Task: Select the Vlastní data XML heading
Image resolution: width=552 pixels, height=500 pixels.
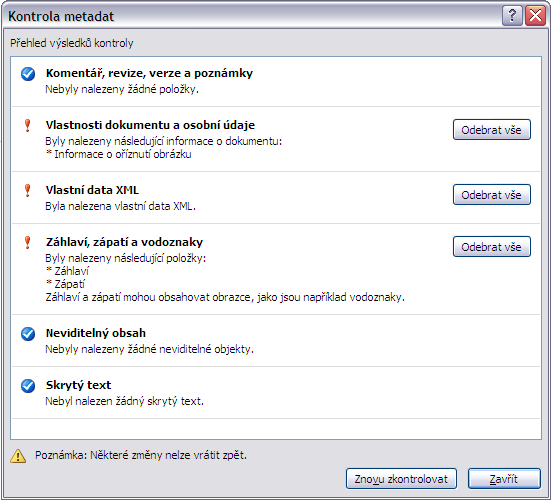Action: [92, 190]
